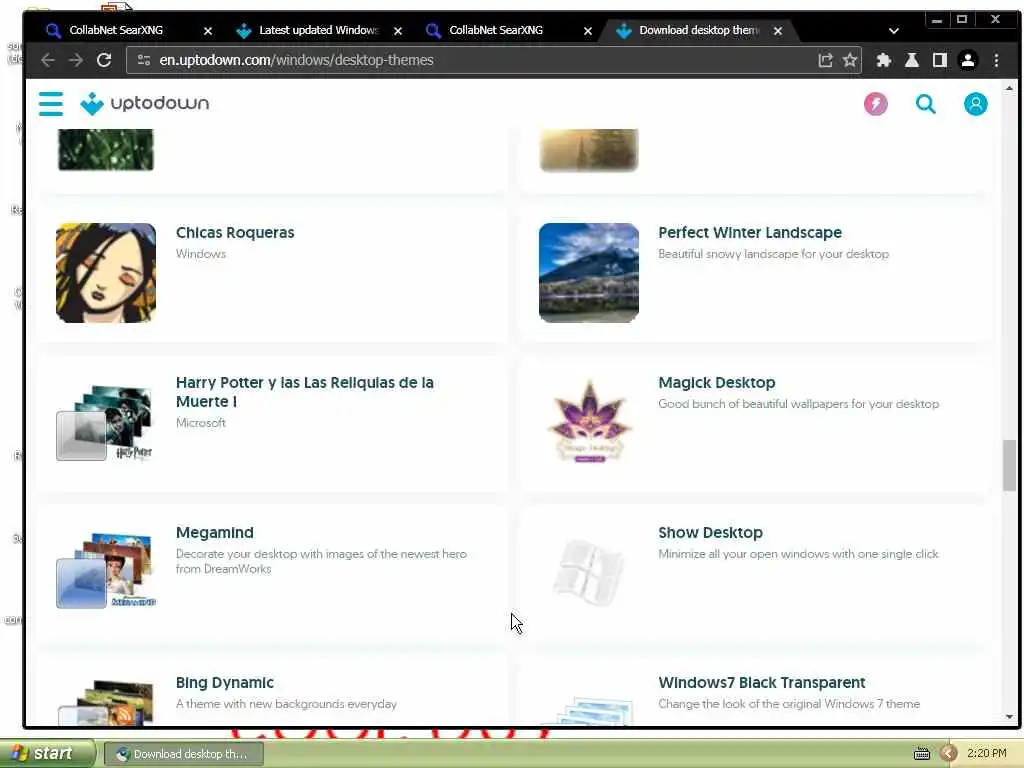Open Harry Potter y las Reliquias link
The width and height of the screenshot is (1024, 768).
point(304,392)
